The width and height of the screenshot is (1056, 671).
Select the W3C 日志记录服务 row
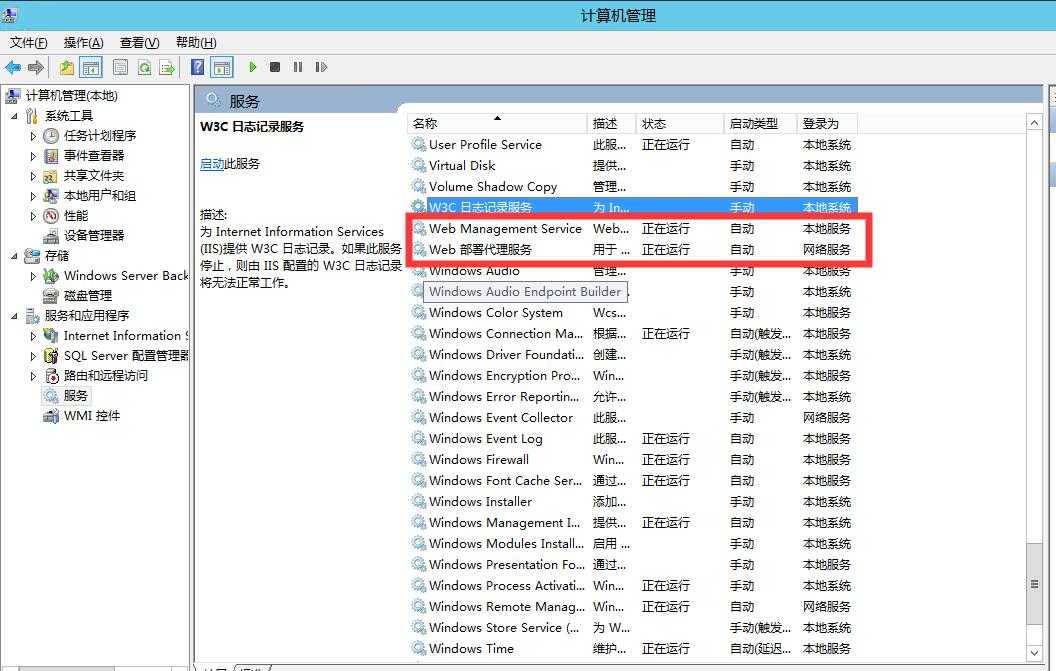(x=632, y=207)
